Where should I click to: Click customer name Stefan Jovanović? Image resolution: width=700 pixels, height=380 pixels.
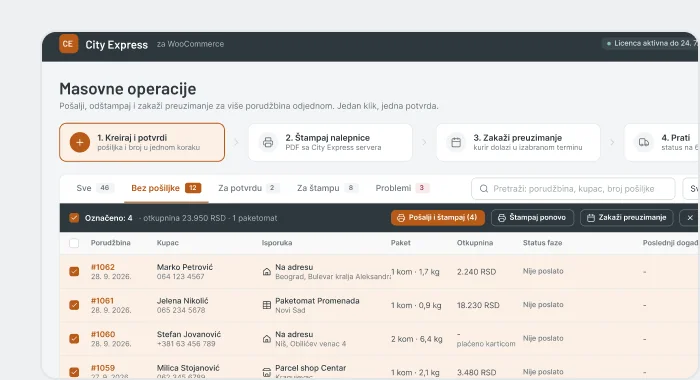click(189, 334)
